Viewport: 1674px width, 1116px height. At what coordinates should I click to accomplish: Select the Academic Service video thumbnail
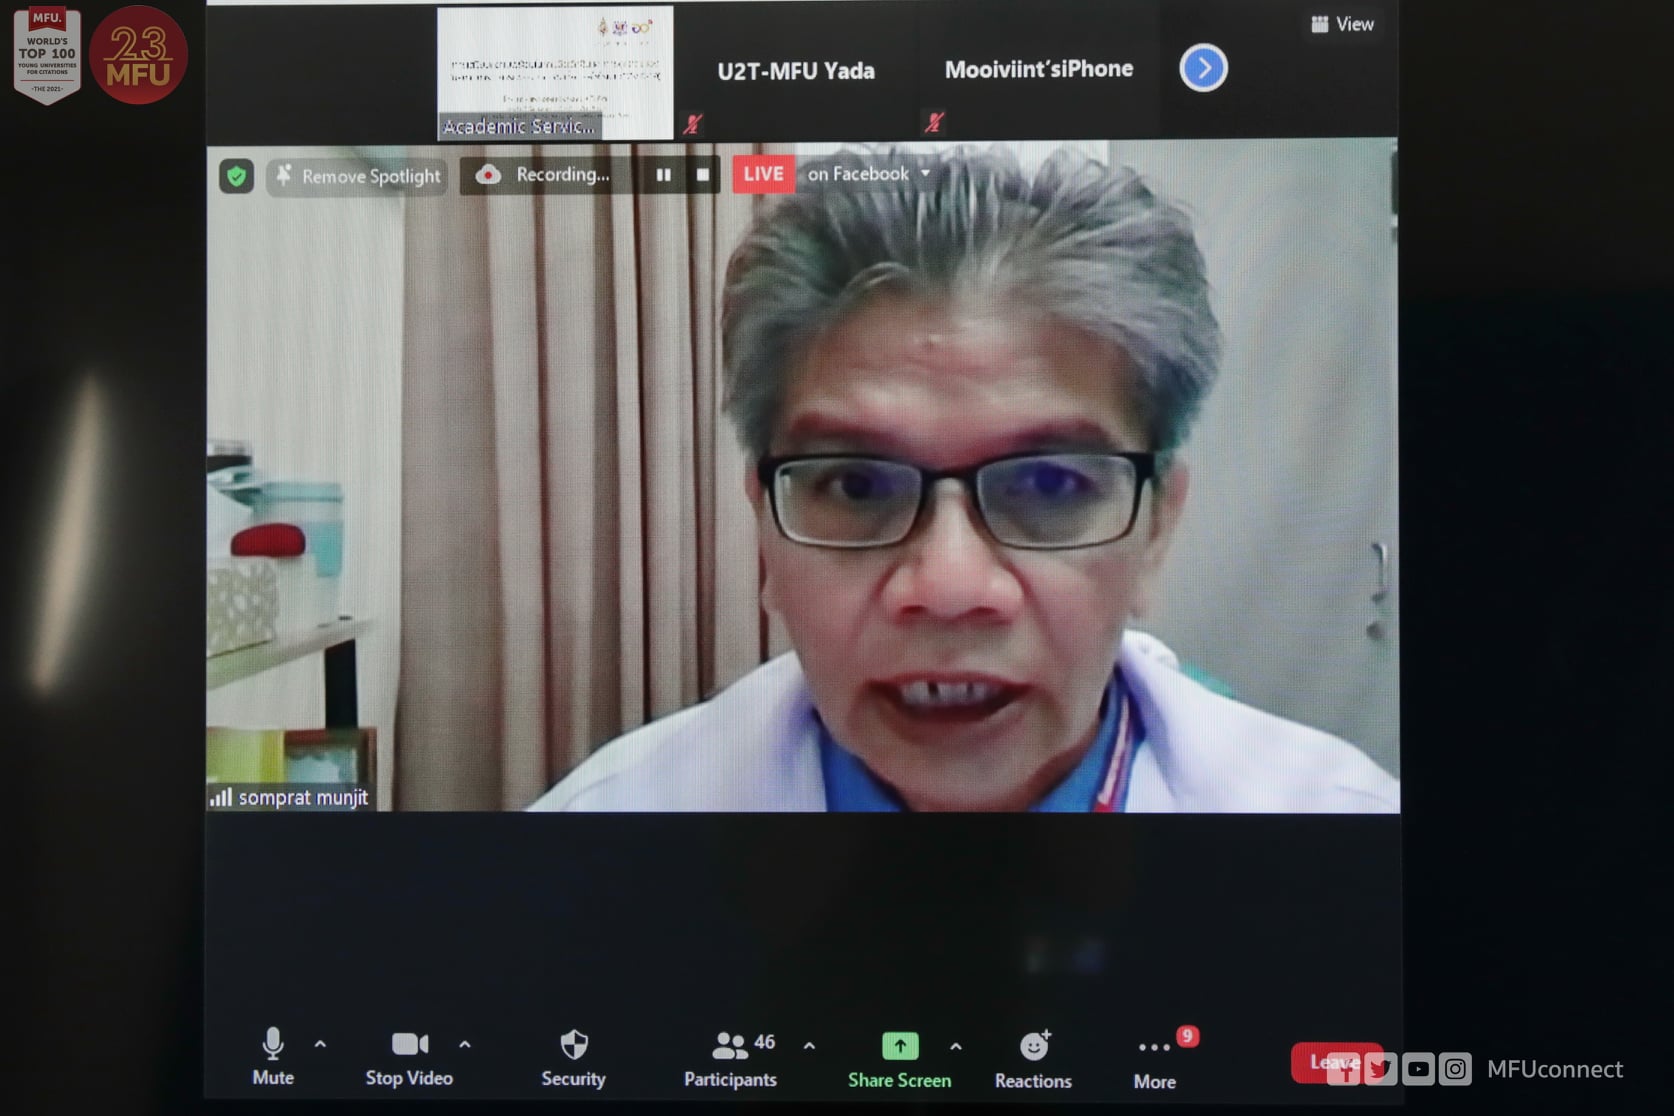pos(555,72)
